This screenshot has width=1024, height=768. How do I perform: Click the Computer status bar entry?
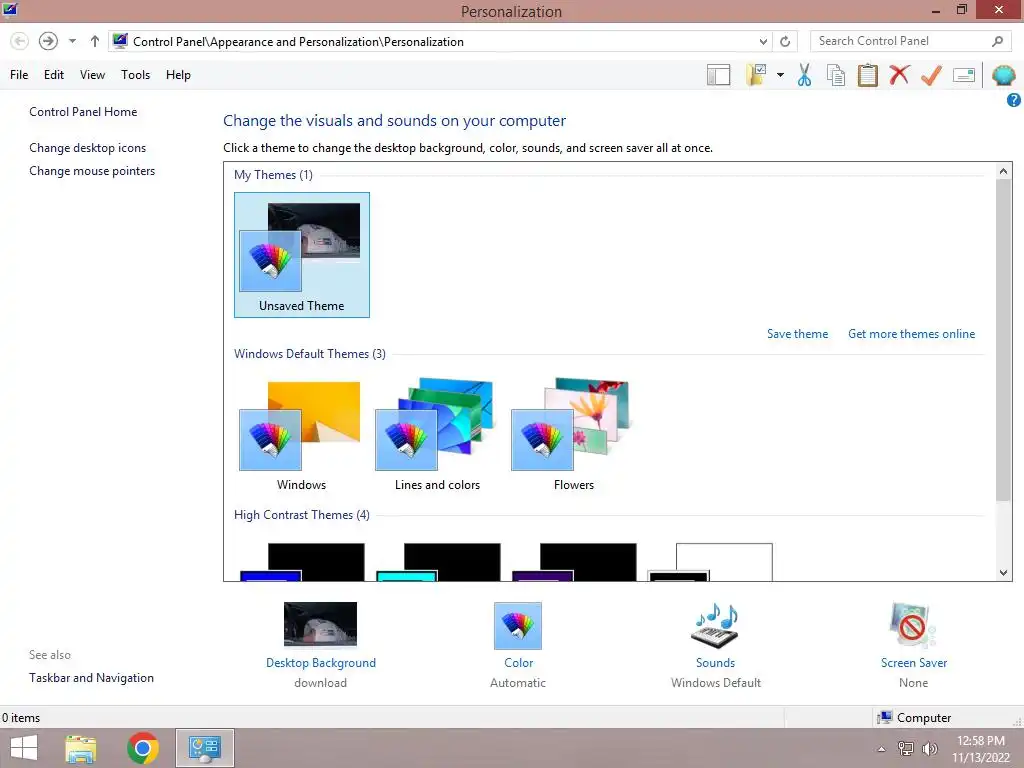[914, 718]
